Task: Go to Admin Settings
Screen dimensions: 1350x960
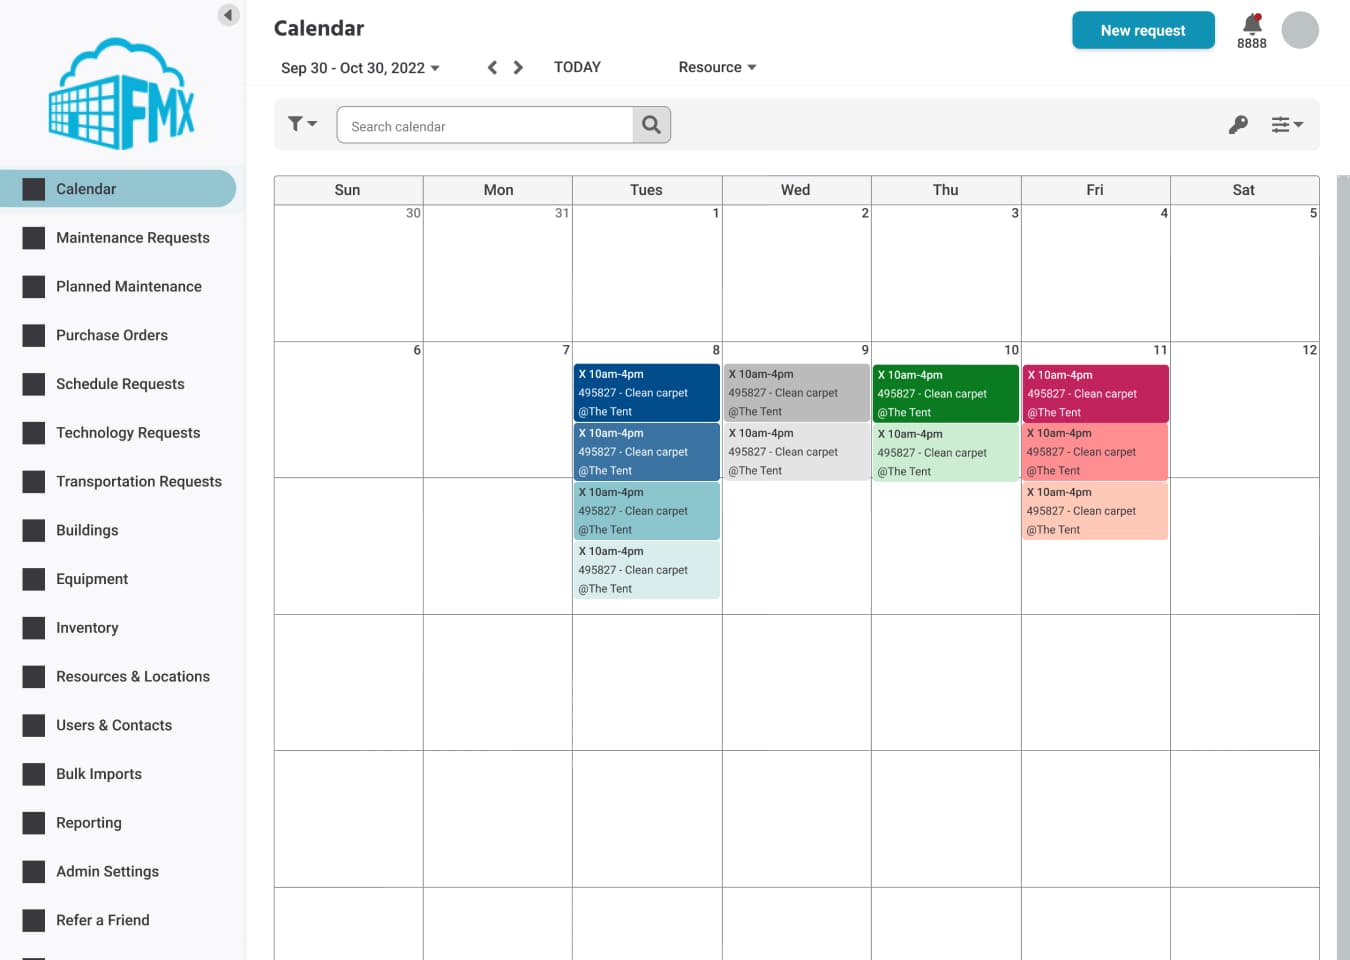Action: click(107, 871)
